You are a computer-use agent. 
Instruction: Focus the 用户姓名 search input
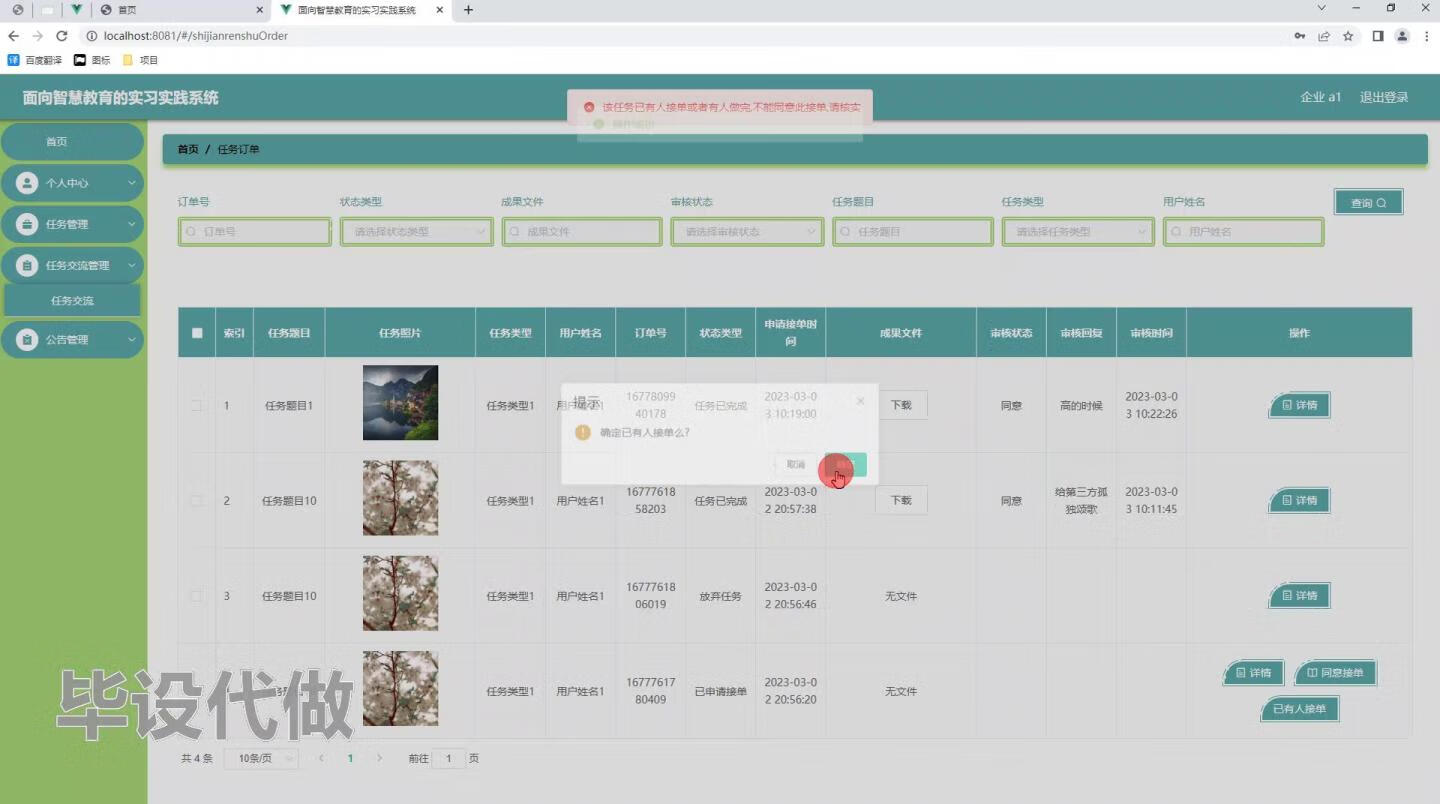(1244, 231)
